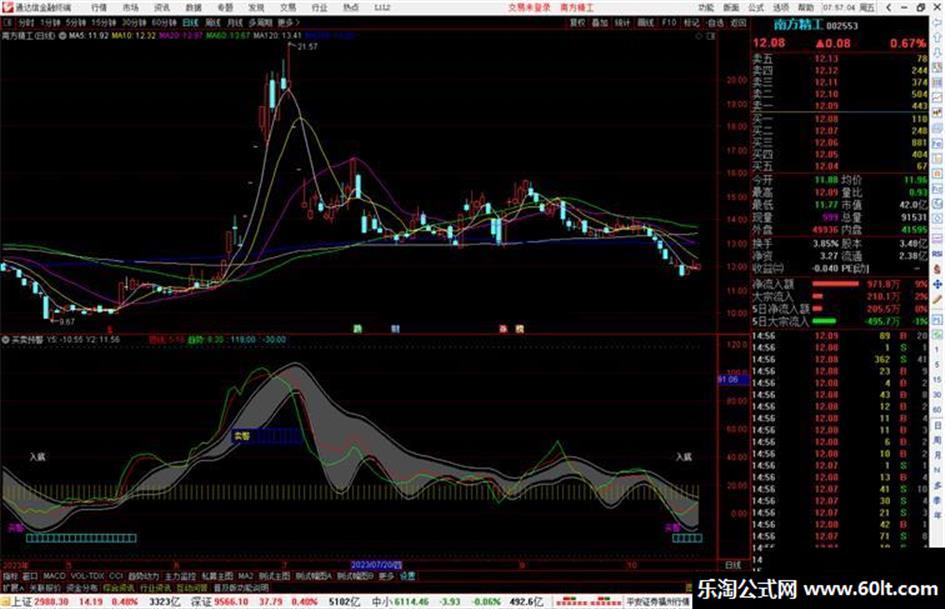Click the 2023/07/20 date marker on timeline
The width and height of the screenshot is (945, 609).
377,565
